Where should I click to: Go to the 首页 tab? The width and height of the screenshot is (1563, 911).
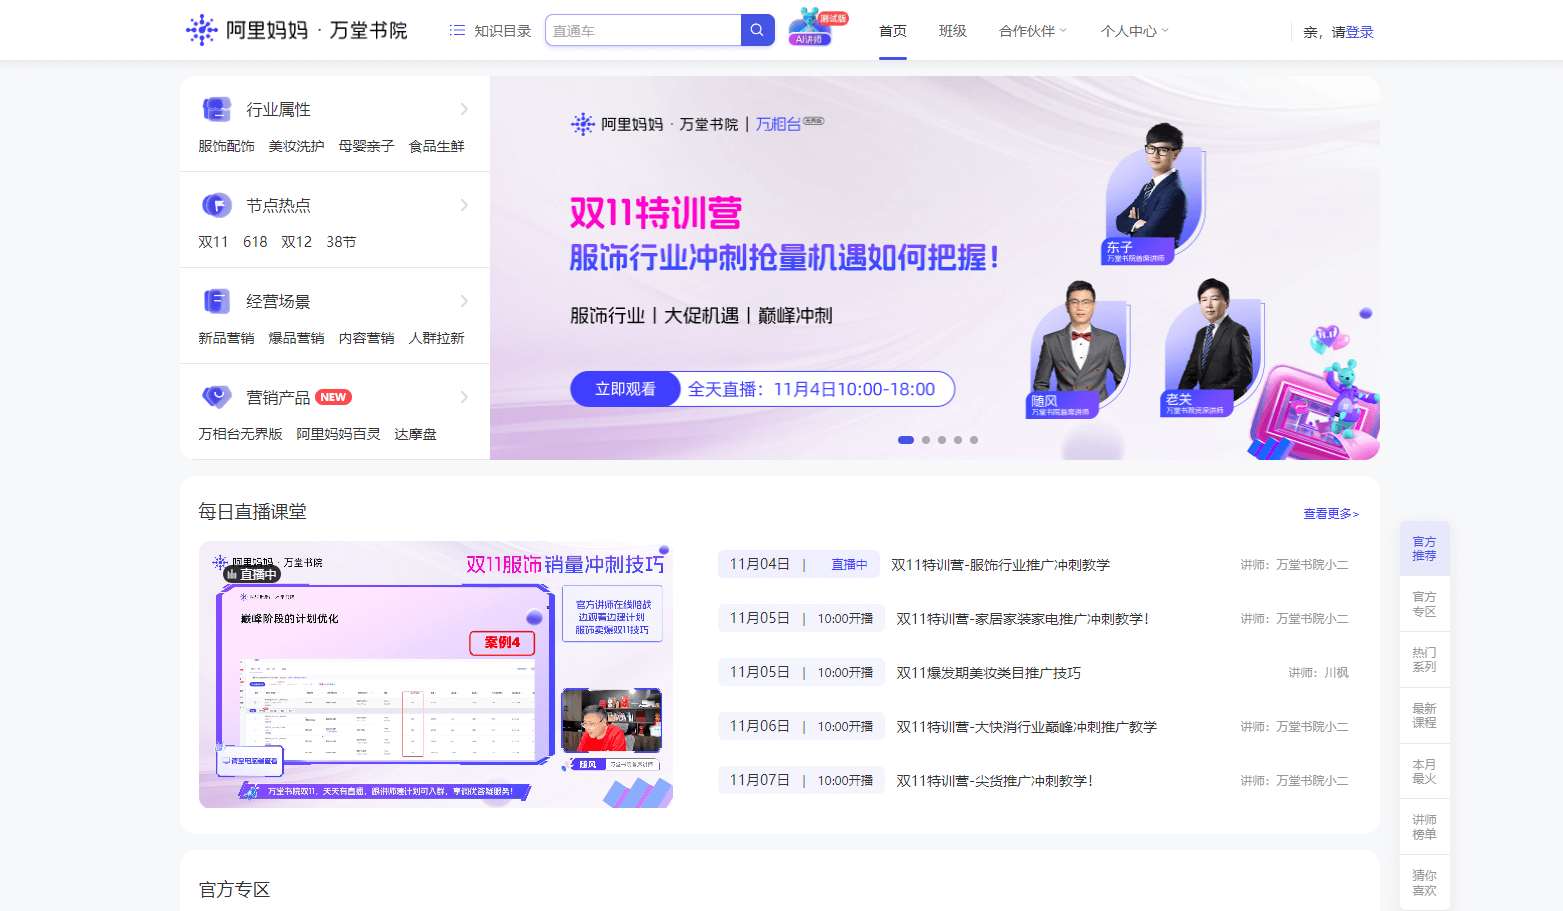tap(893, 31)
